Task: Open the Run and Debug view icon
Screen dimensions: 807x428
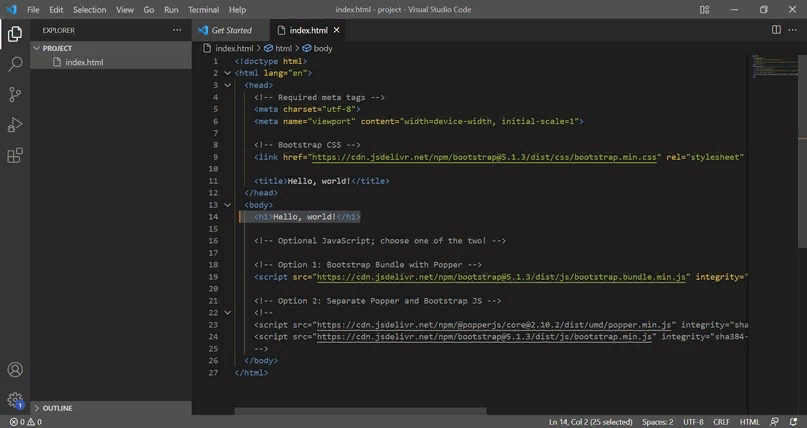Action: [15, 125]
